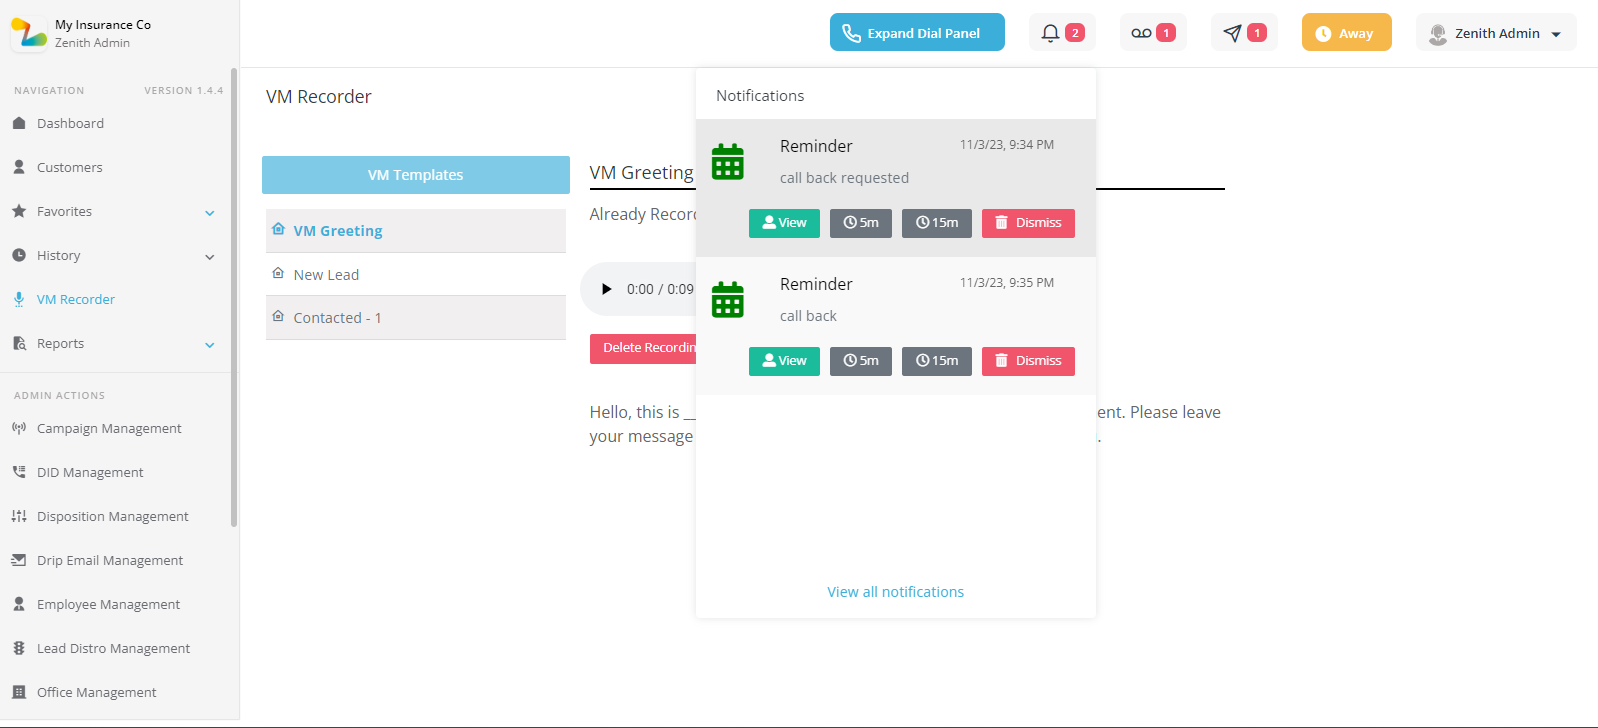Click the Customers person icon
Screen dimensions: 1598x728
[19, 167]
